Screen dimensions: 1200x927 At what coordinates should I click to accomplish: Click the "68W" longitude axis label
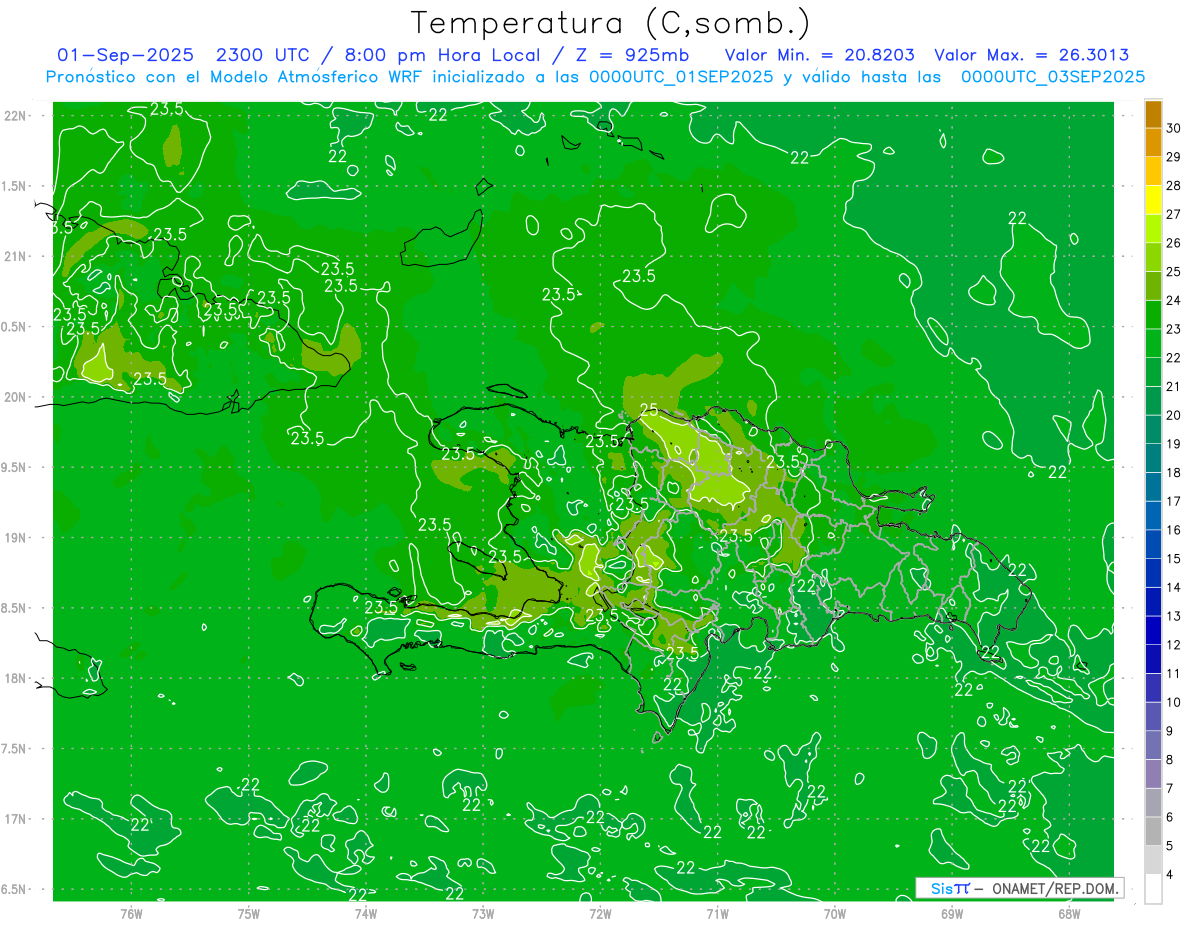[1069, 913]
